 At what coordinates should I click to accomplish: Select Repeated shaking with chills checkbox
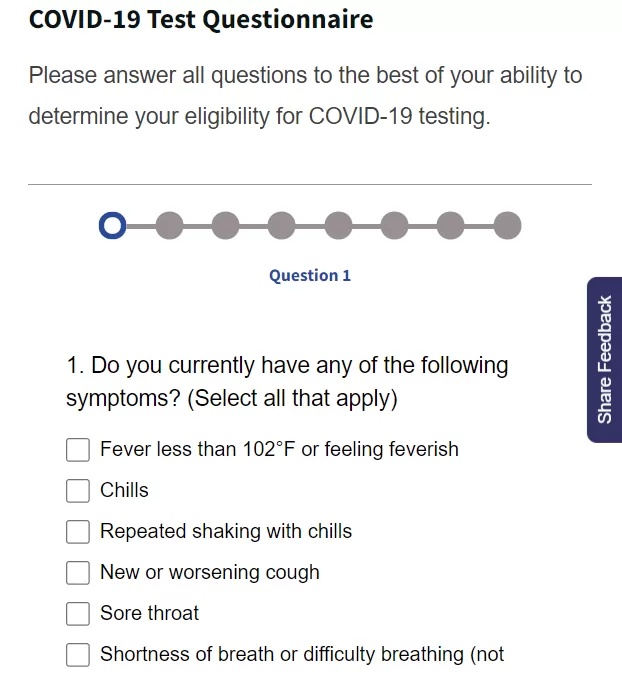(x=78, y=532)
